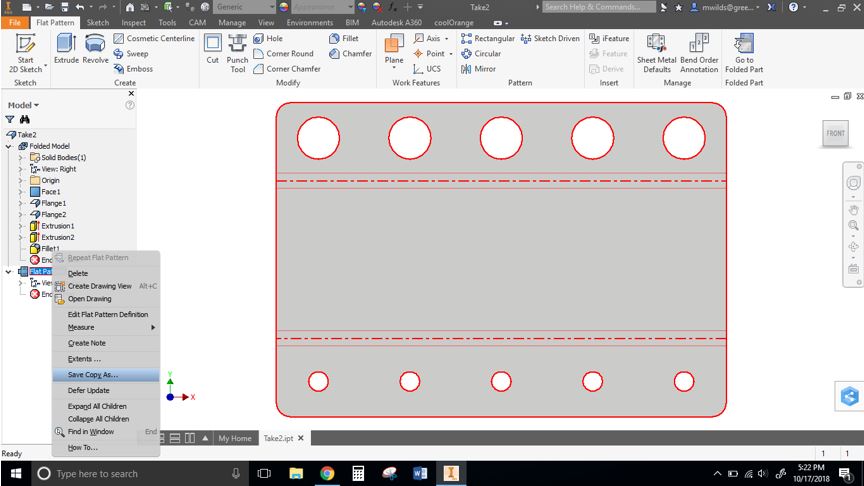The image size is (864, 486).
Task: Expand the Flange1 node
Action: pyautogui.click(x=21, y=203)
